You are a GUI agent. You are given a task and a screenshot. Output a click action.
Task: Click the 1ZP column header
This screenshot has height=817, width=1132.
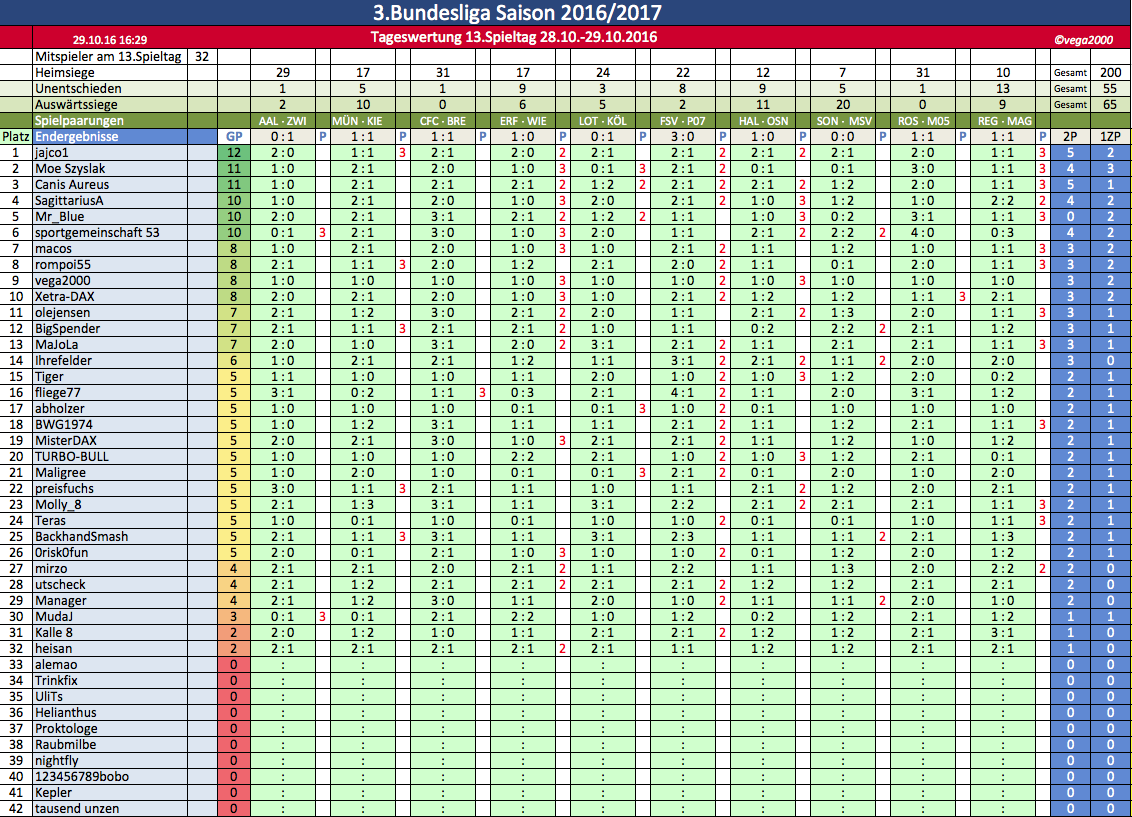[x=1110, y=136]
